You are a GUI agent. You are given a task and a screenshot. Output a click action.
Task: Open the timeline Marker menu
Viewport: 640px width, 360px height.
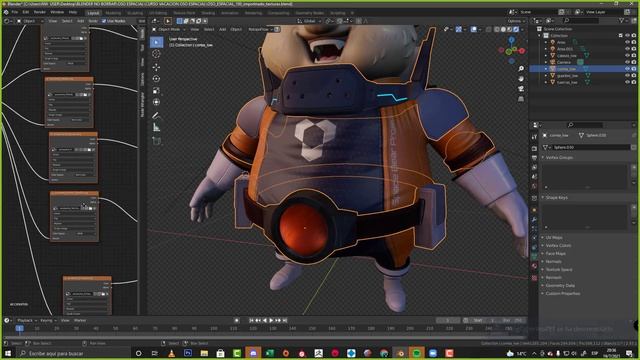(80, 320)
